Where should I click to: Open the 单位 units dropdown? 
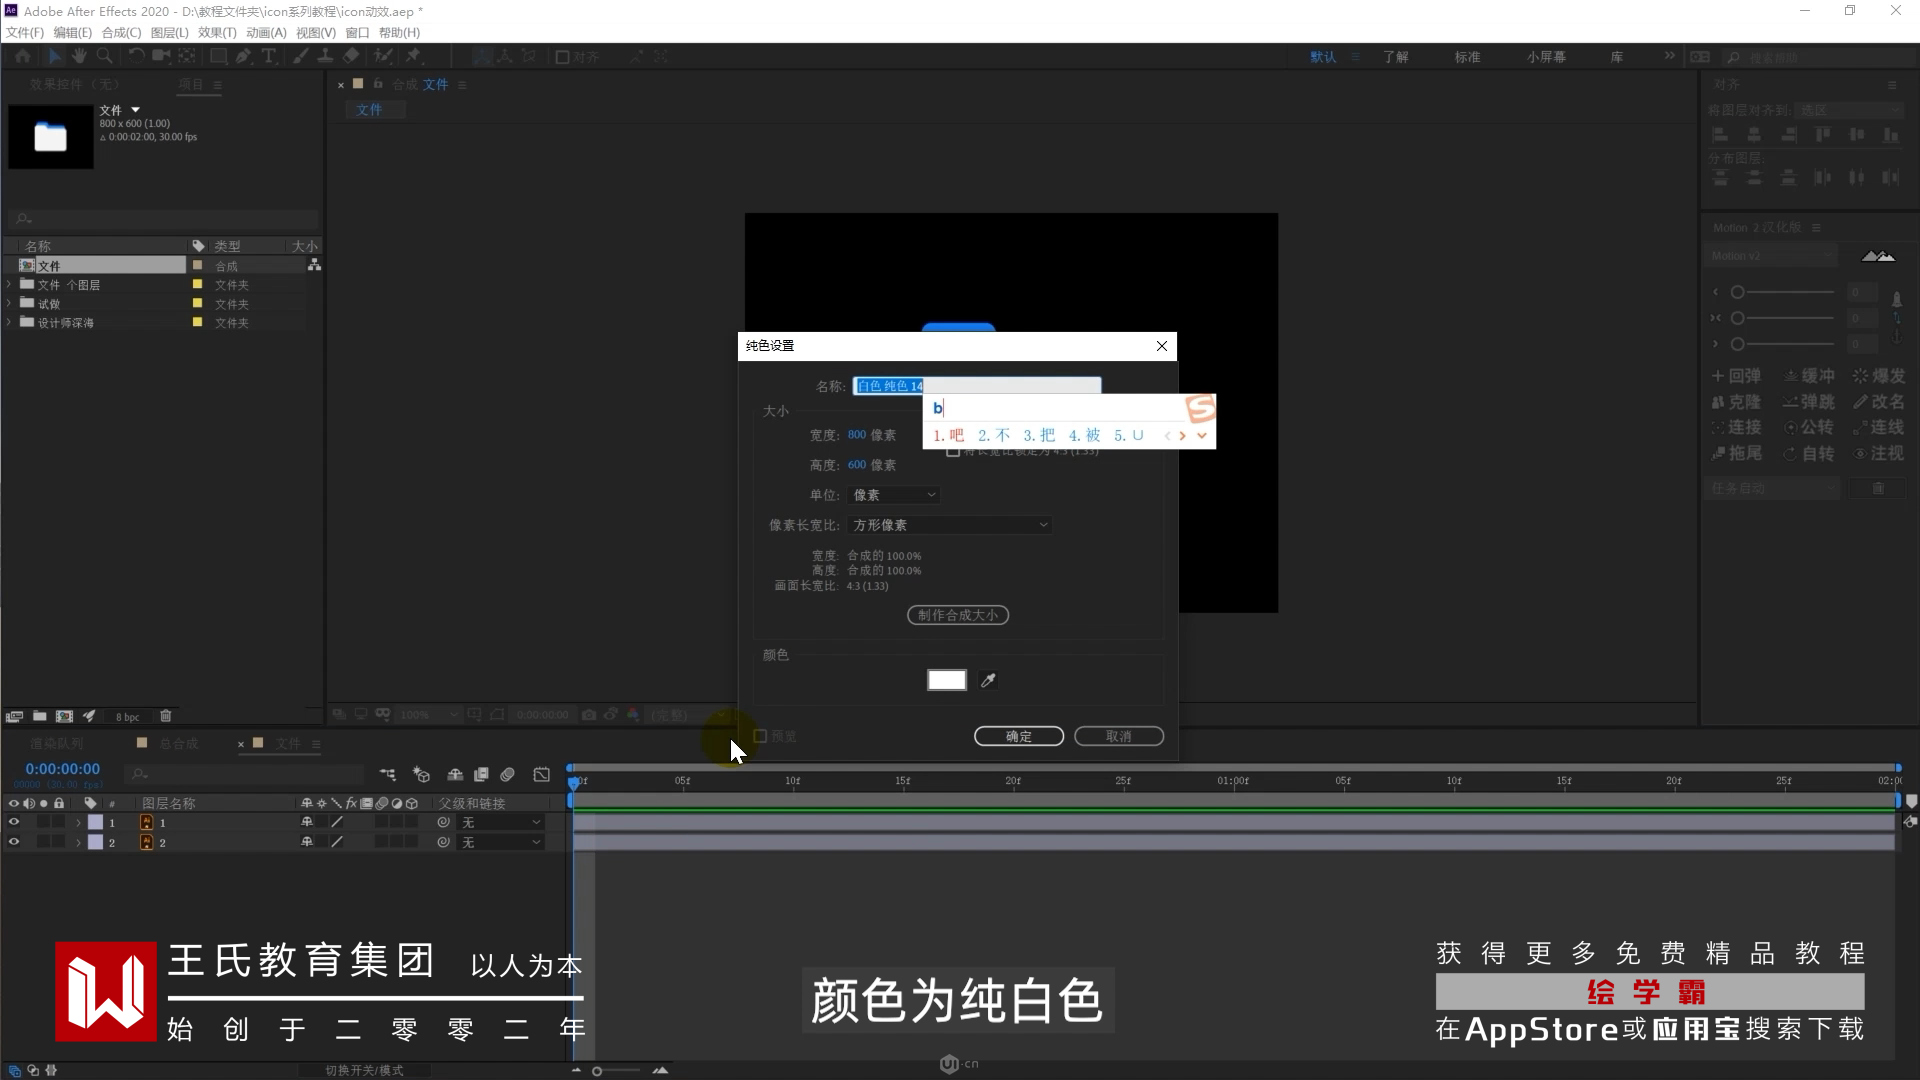tap(893, 495)
